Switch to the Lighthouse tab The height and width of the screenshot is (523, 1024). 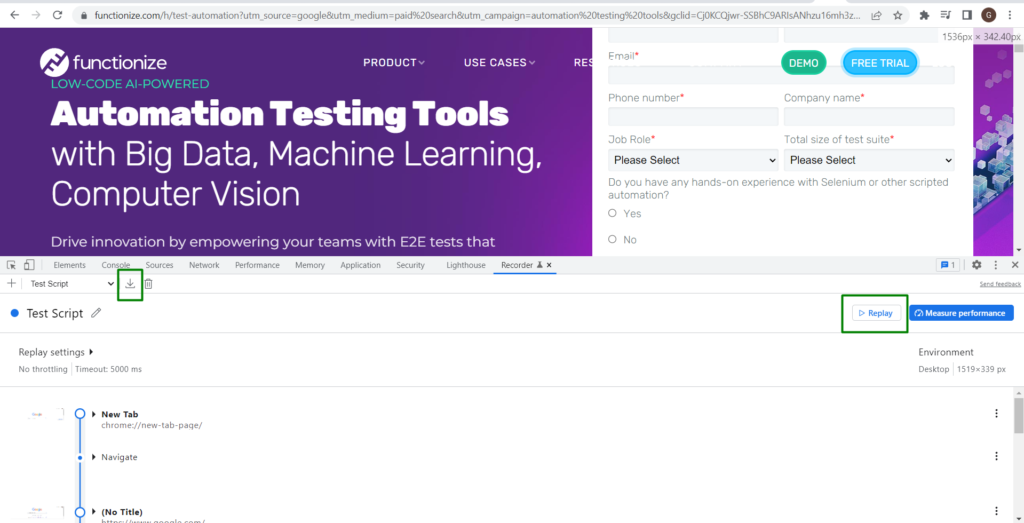[466, 265]
